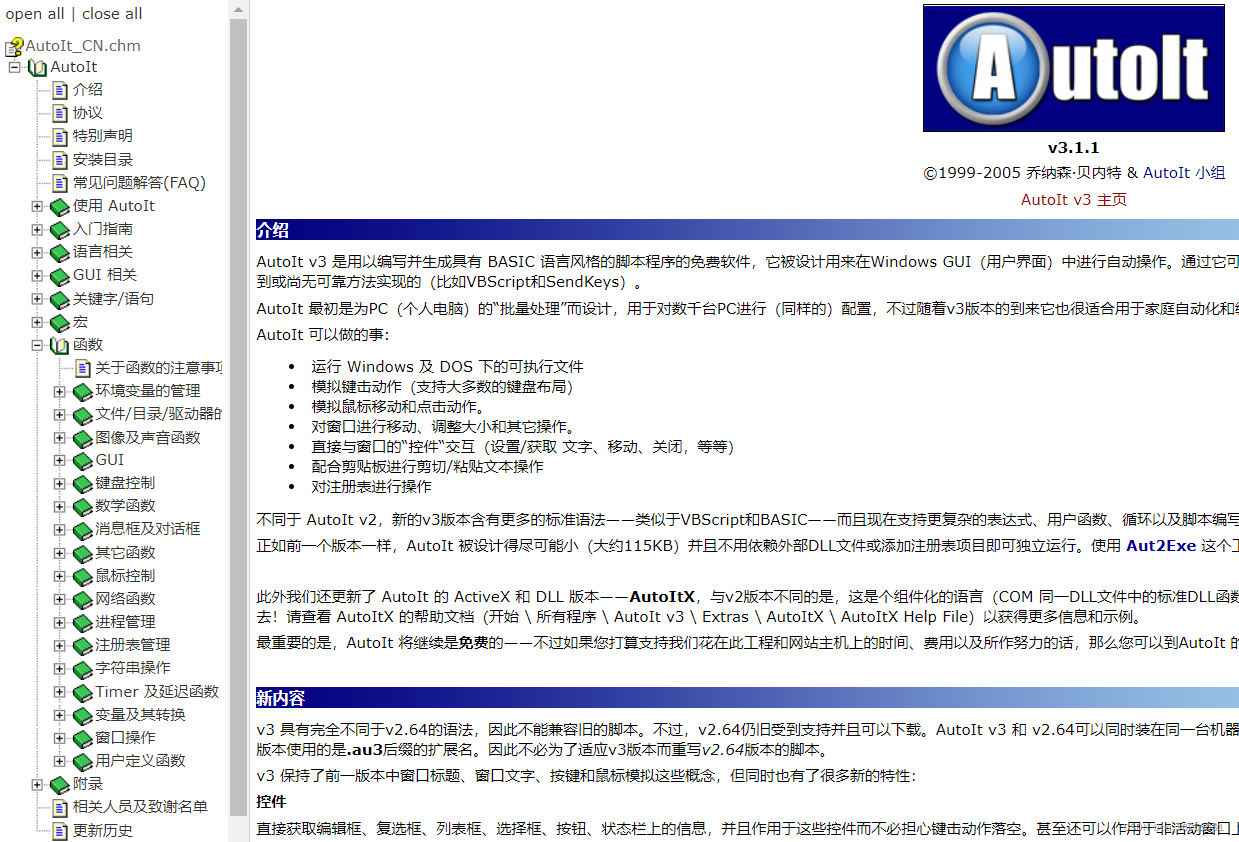The height and width of the screenshot is (842, 1239).
Task: Click the AutoIt logo image
Action: click(1072, 67)
